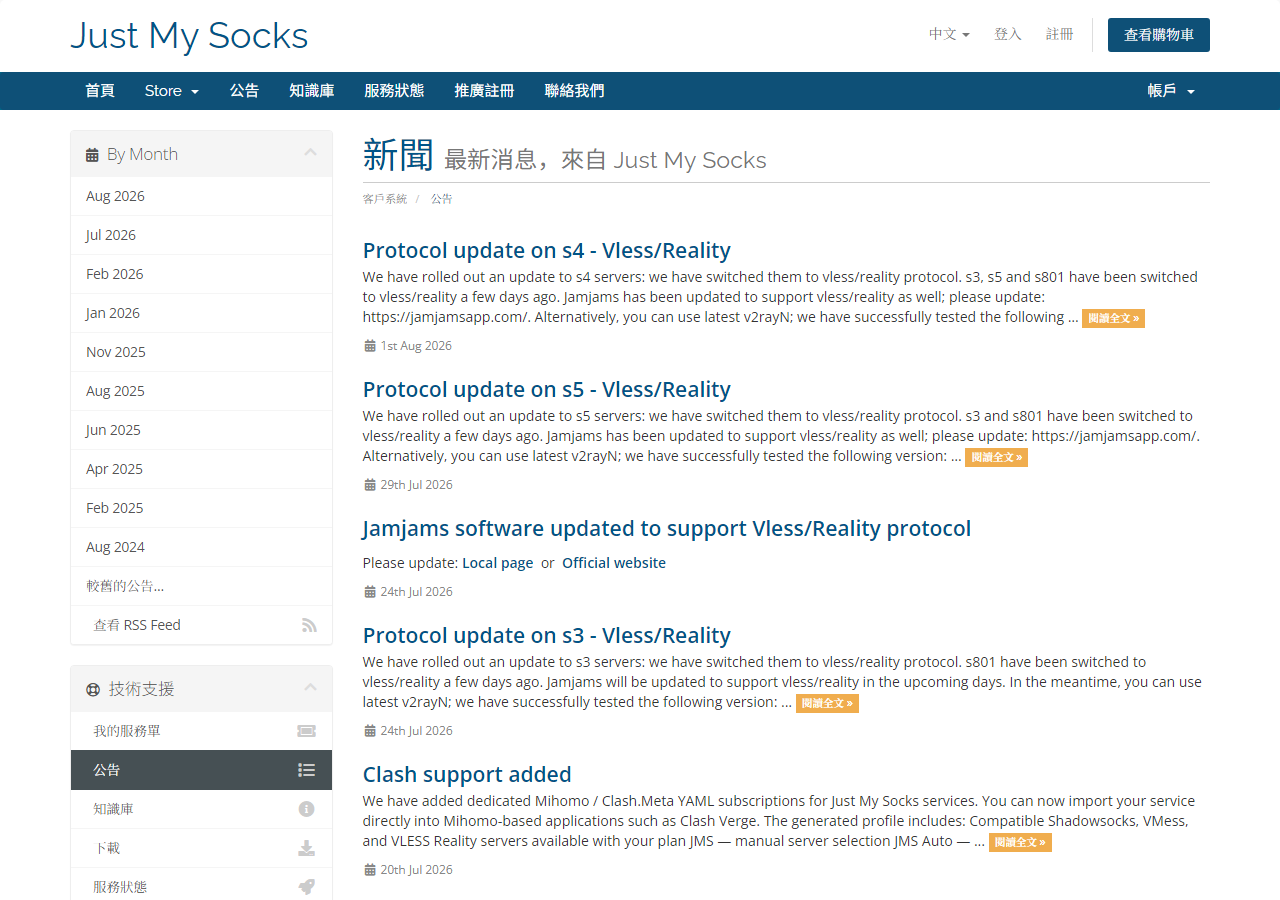The height and width of the screenshot is (900, 1280).
Task: Open 公告 in the top navigation bar
Action: tap(244, 91)
